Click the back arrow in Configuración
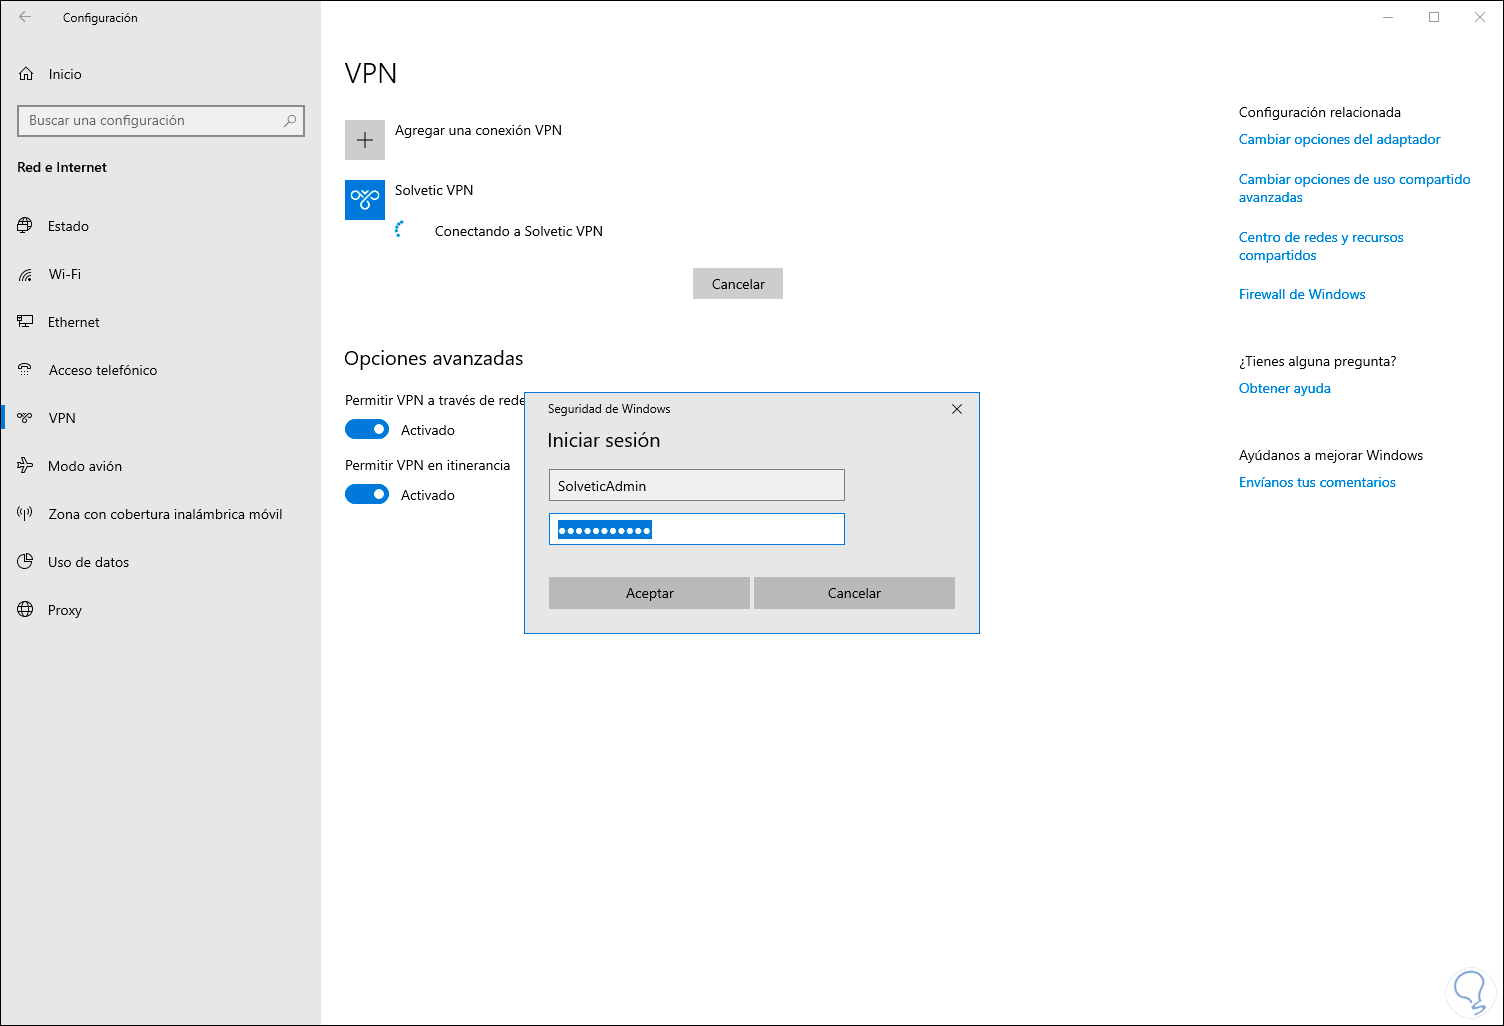The image size is (1504, 1026). (x=25, y=17)
